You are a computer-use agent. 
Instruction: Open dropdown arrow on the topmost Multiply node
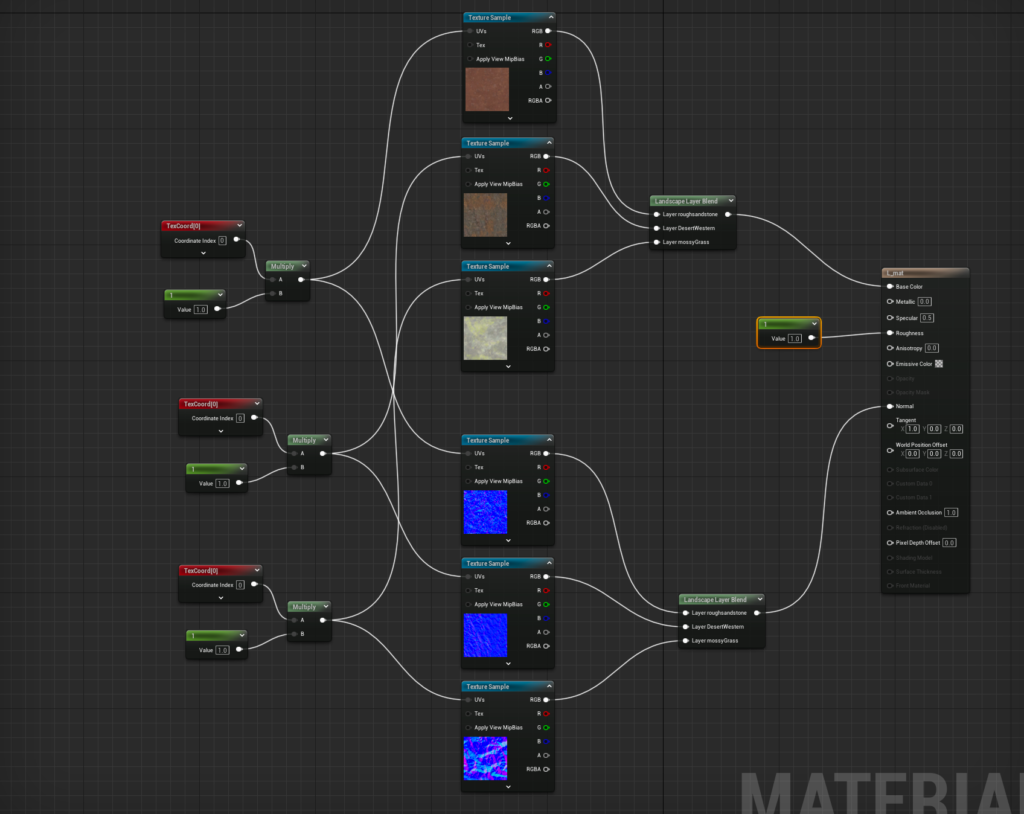pos(302,266)
